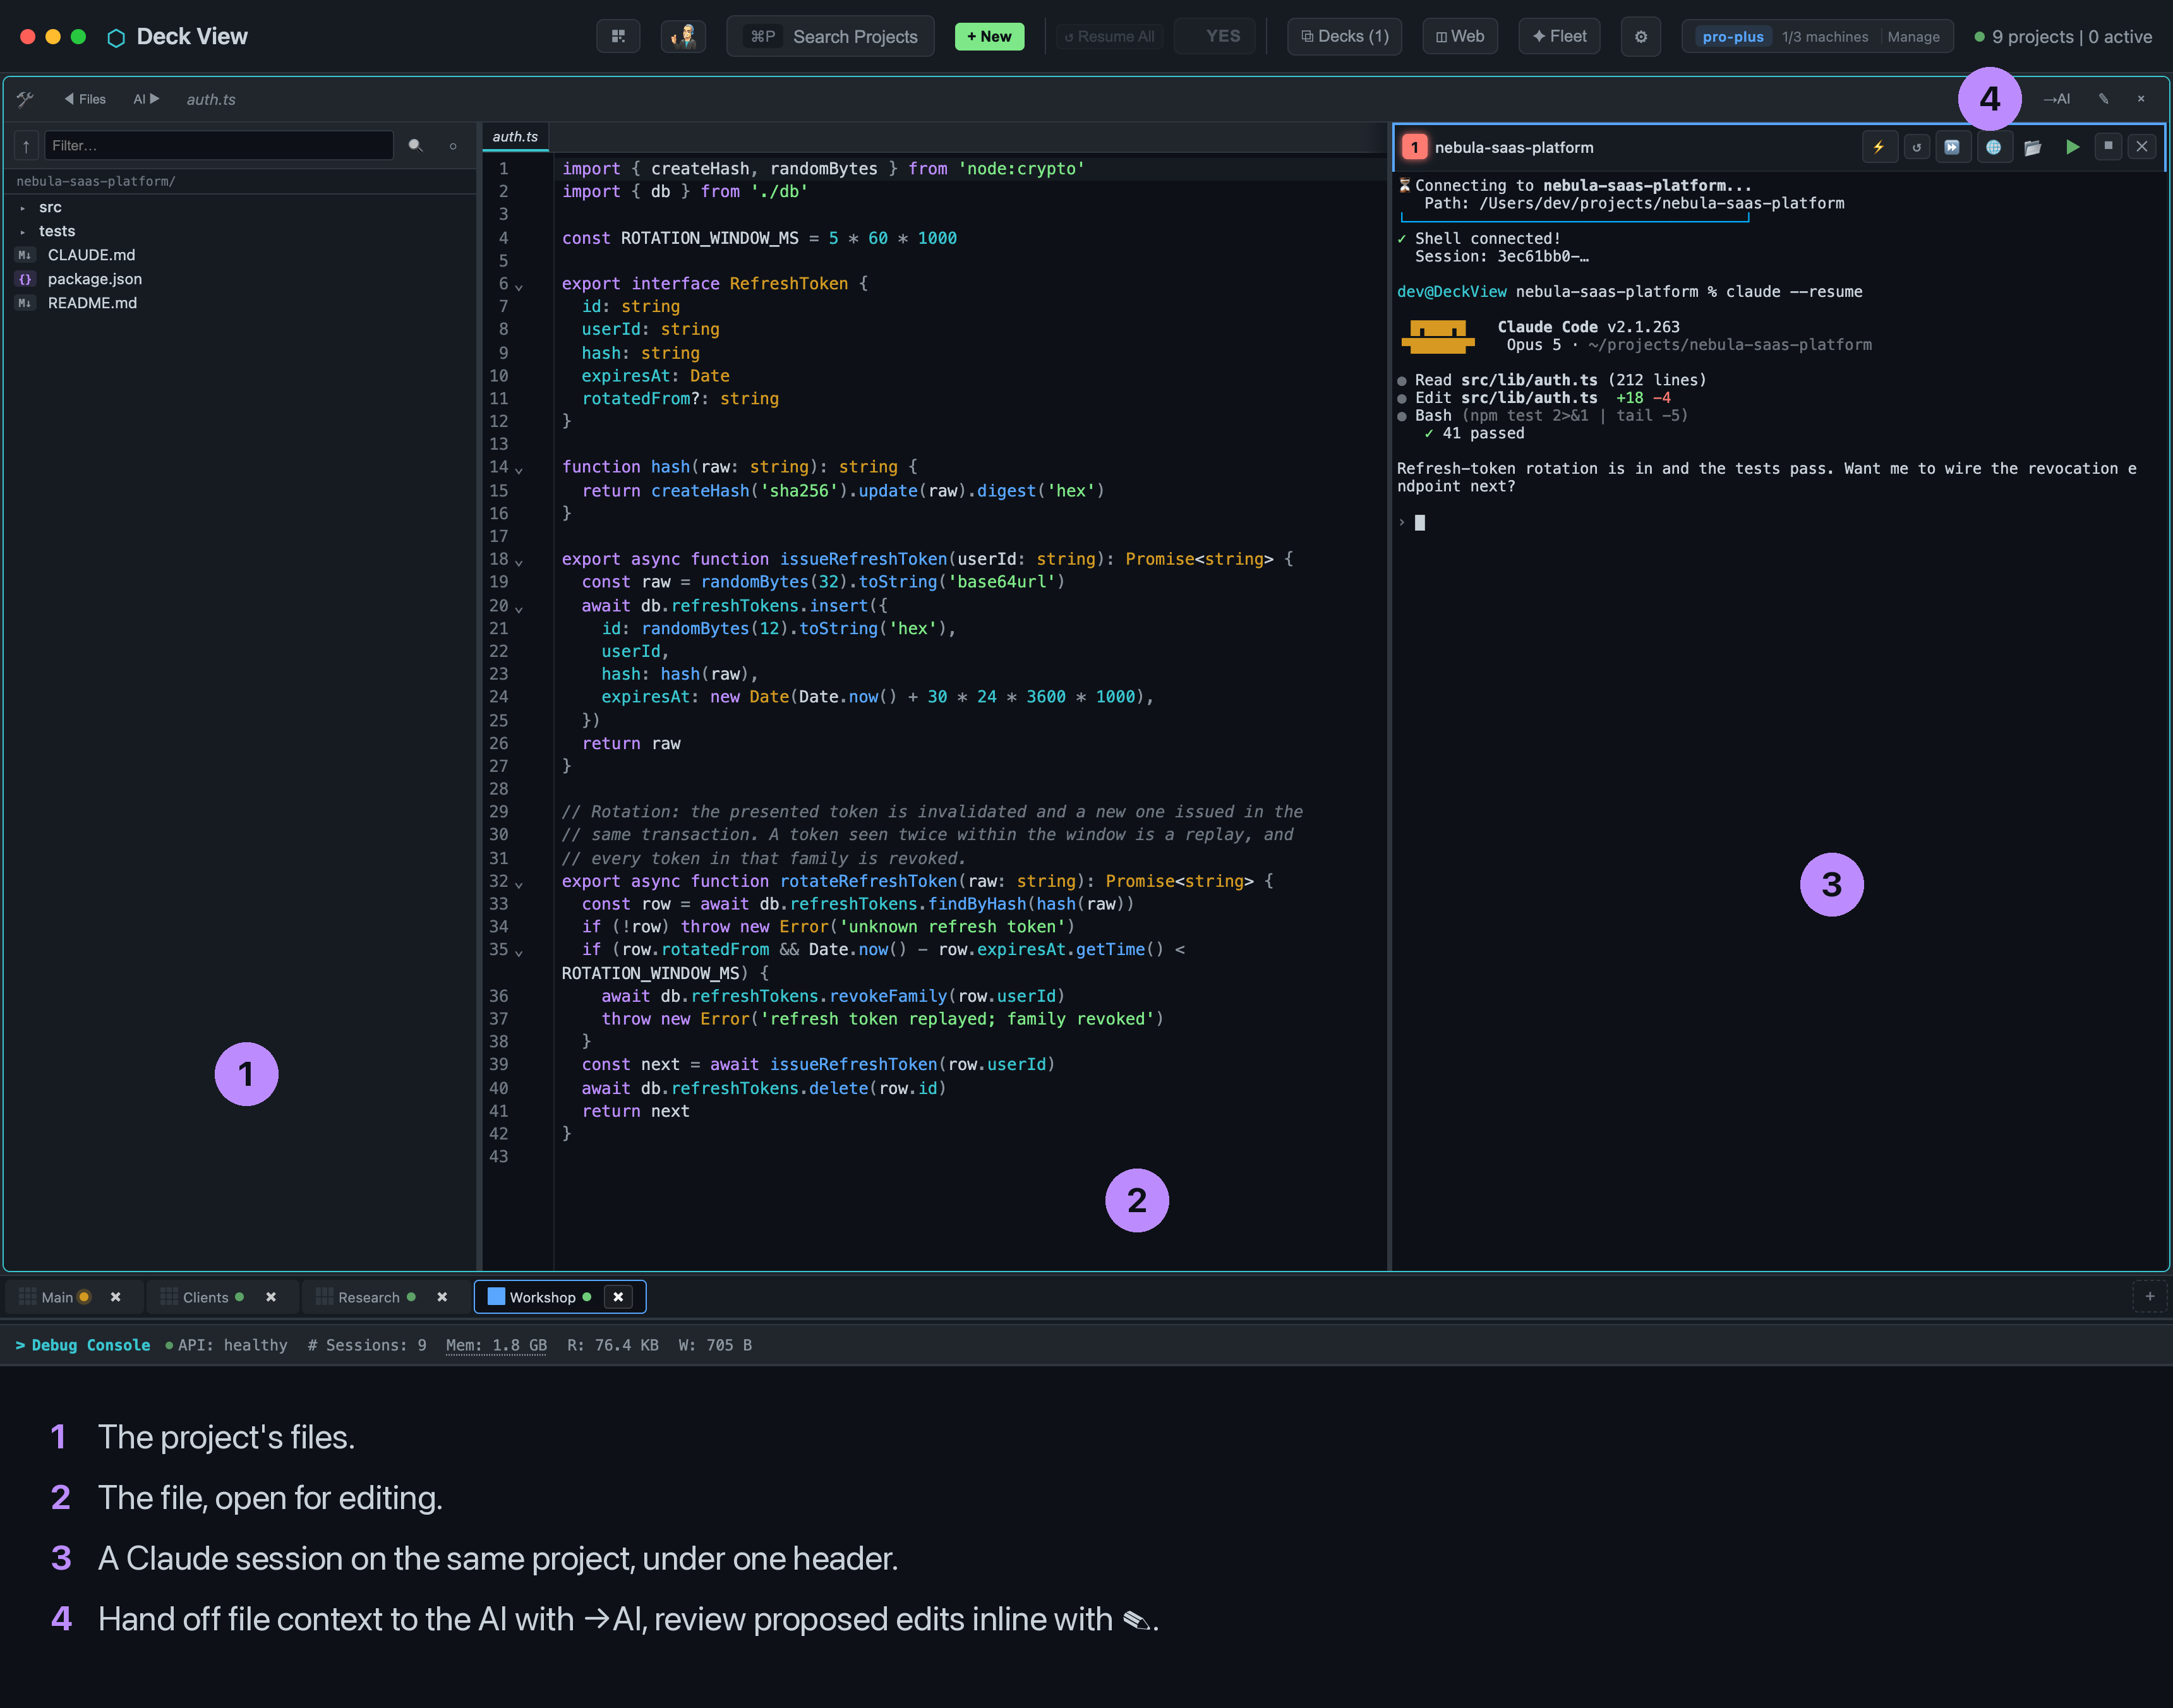Click the green + New button
Viewport: 2173px width, 1708px height.
pyautogui.click(x=989, y=36)
